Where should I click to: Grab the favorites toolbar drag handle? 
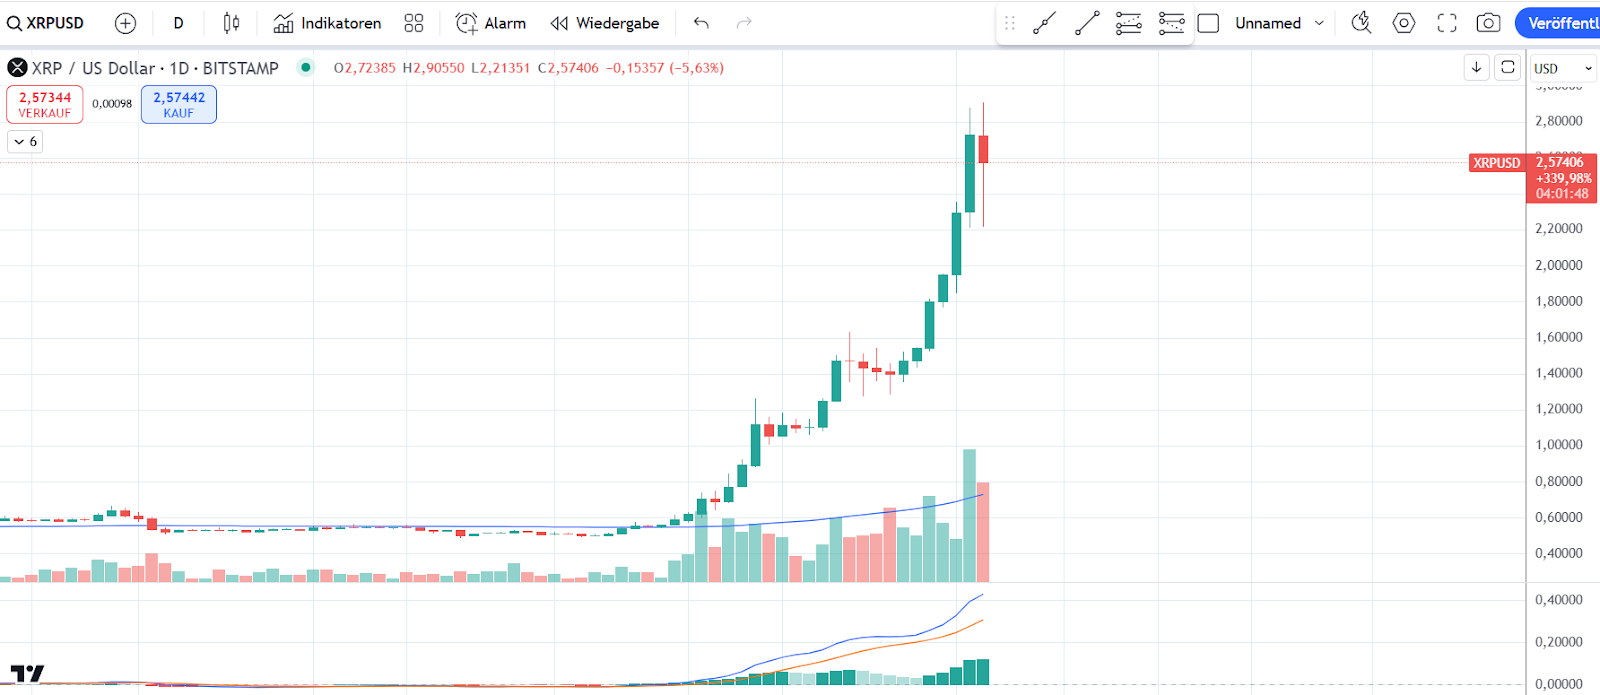pos(1010,23)
